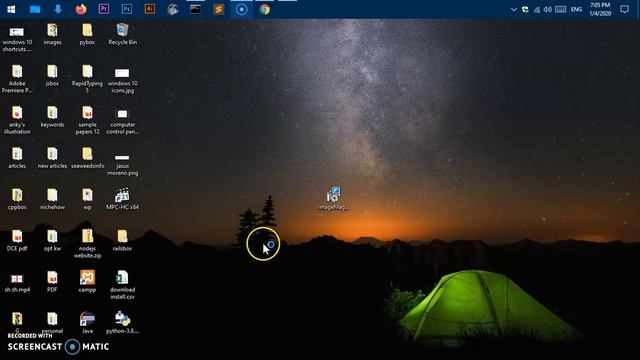Select the railsbox folder
Viewport: 640px width, 360px height.
coord(122,241)
